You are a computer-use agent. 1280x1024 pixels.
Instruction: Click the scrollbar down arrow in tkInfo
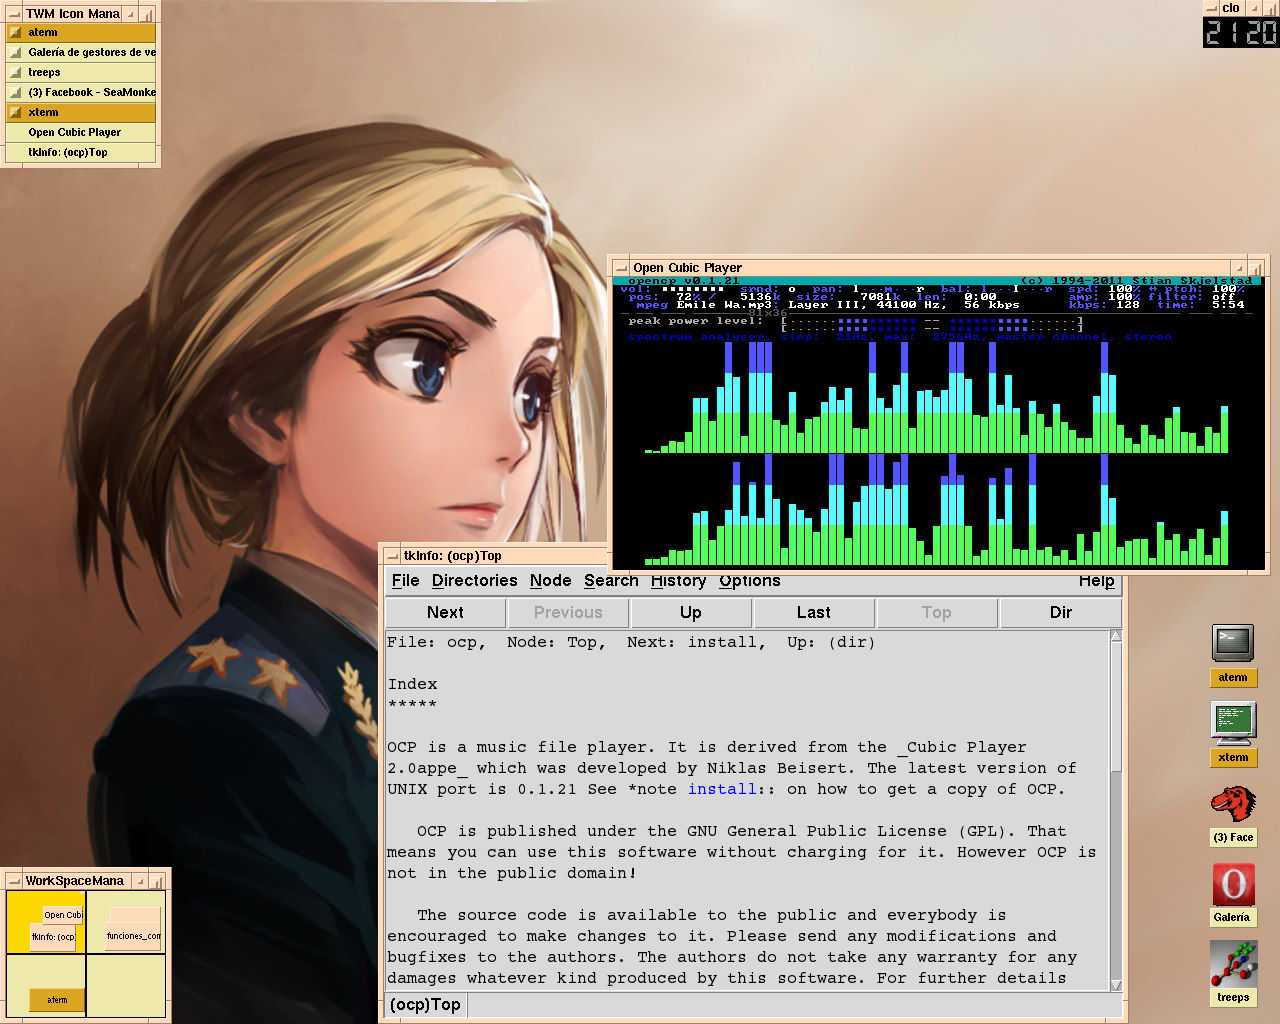click(x=1116, y=985)
